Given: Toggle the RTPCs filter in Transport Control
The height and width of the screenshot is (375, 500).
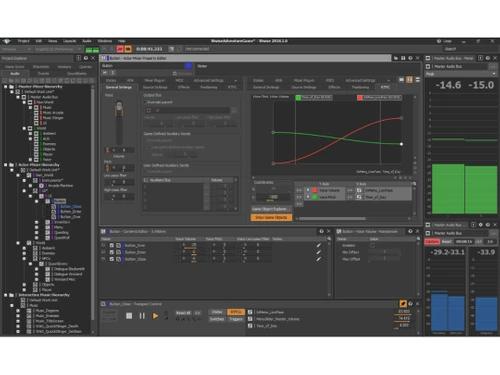Looking at the screenshot, I should [236, 312].
